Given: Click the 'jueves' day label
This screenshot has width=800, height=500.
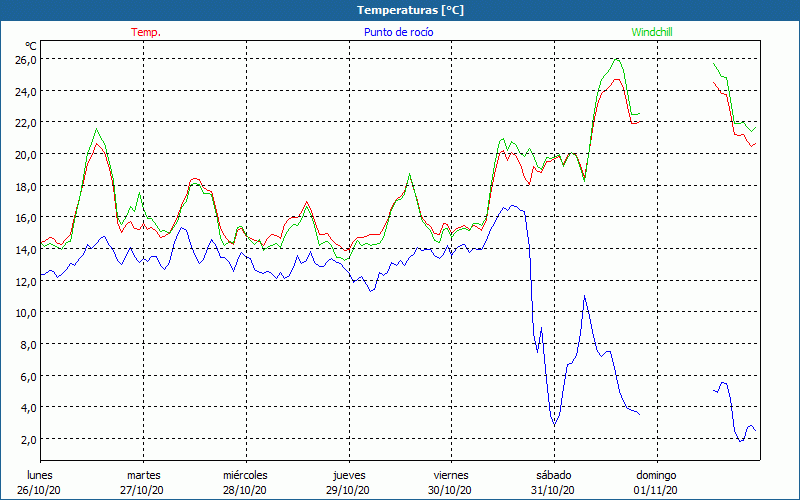Looking at the screenshot, I should pyautogui.click(x=349, y=475).
